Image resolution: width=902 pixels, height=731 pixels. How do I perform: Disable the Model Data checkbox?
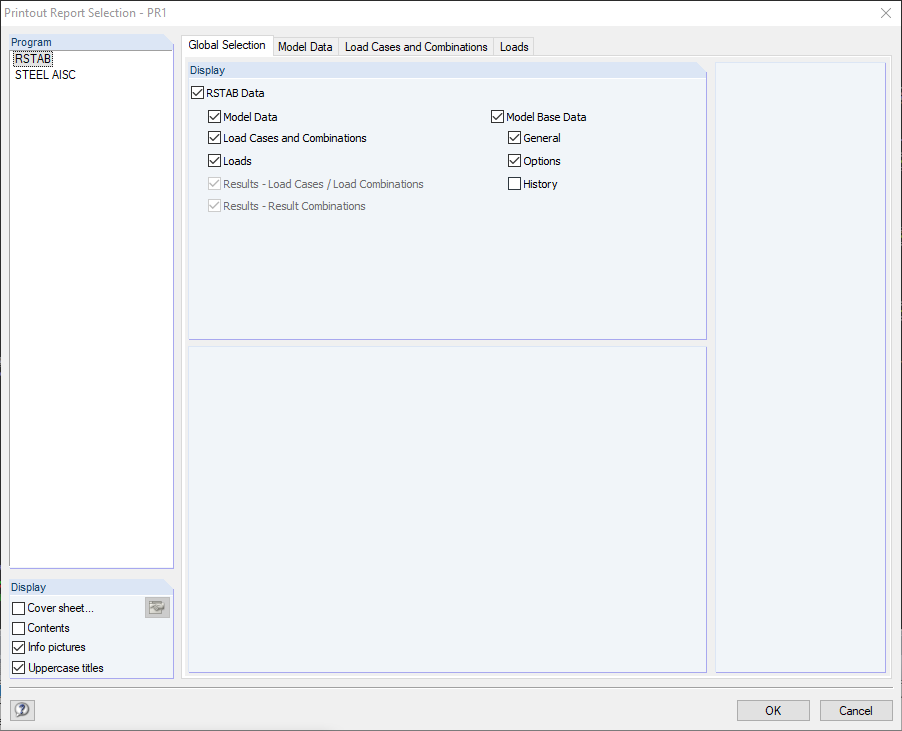pyautogui.click(x=214, y=116)
